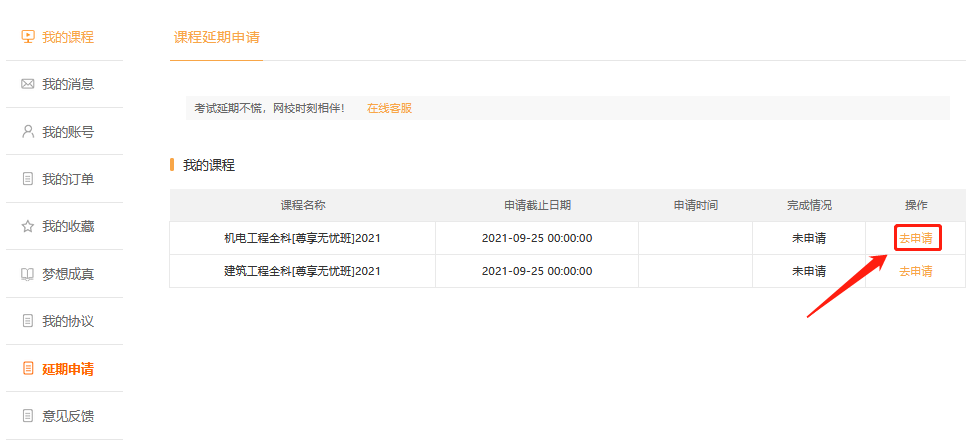Click the icon beside 意见反馈

point(28,415)
